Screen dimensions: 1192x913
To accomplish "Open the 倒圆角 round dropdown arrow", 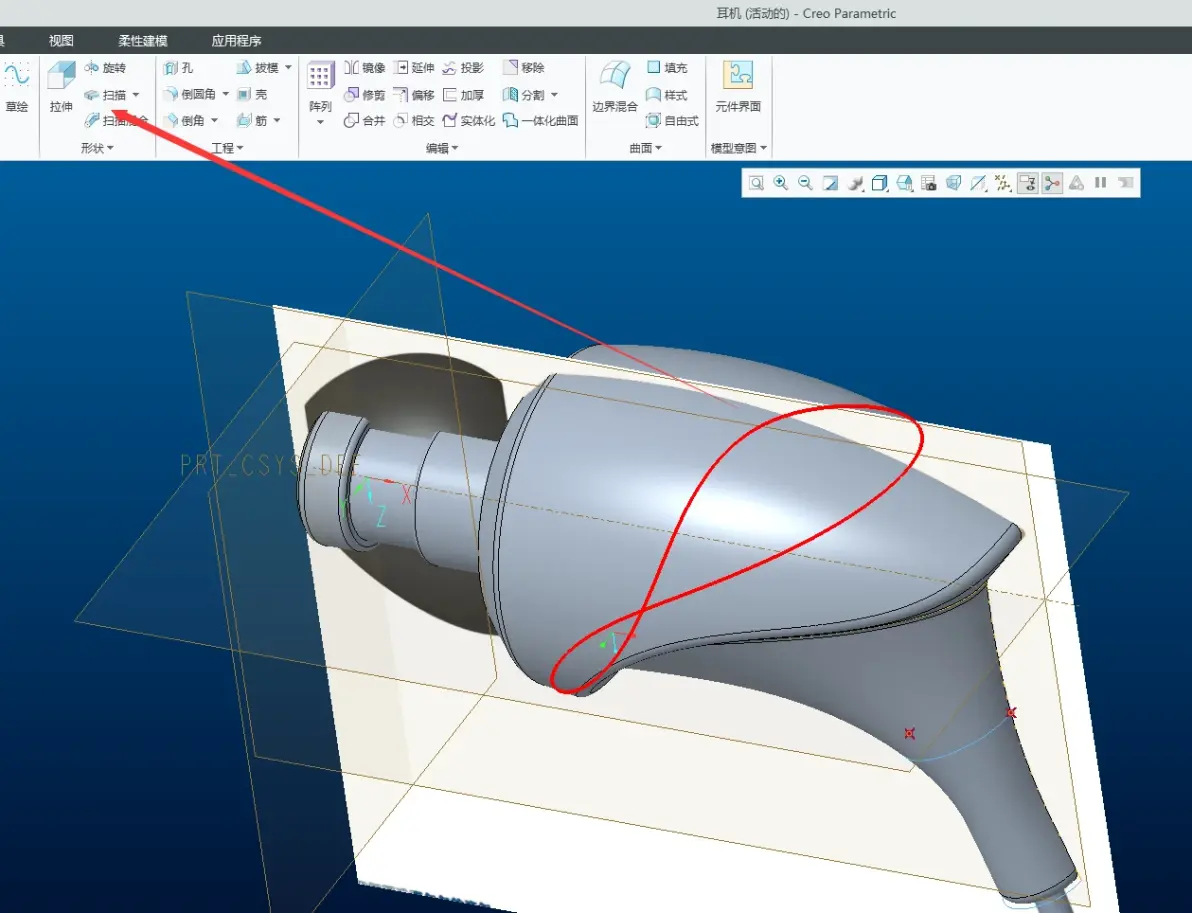I will click(x=226, y=94).
